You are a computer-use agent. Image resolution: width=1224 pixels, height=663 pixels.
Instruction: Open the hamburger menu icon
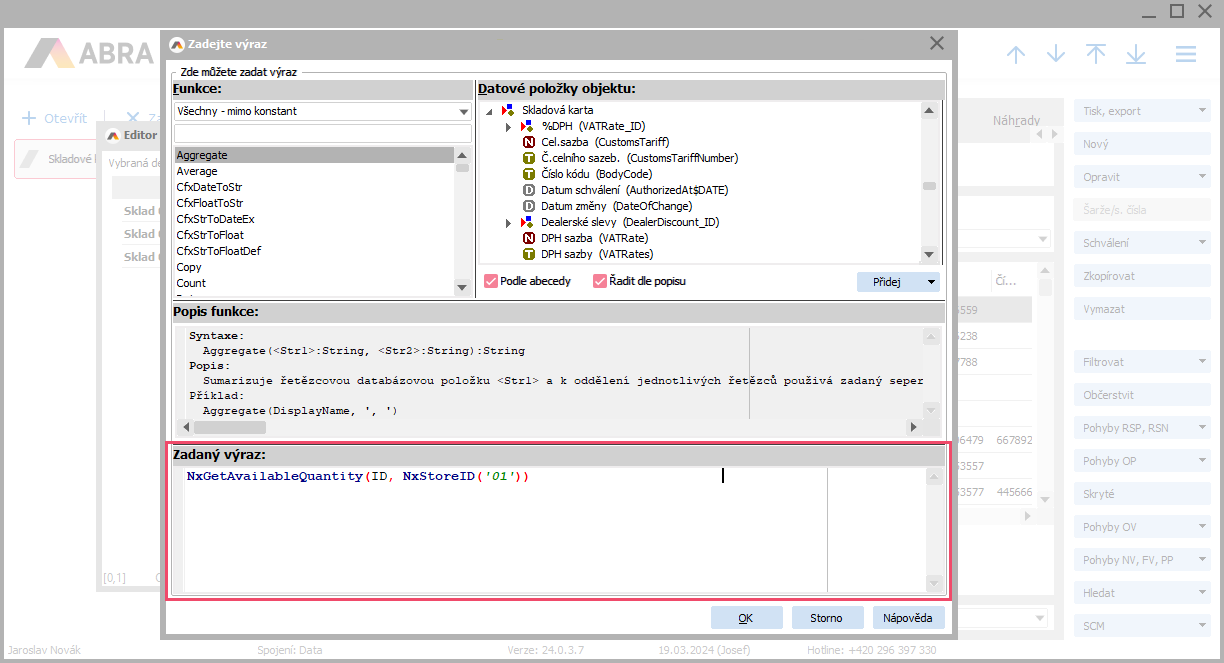[x=1186, y=54]
